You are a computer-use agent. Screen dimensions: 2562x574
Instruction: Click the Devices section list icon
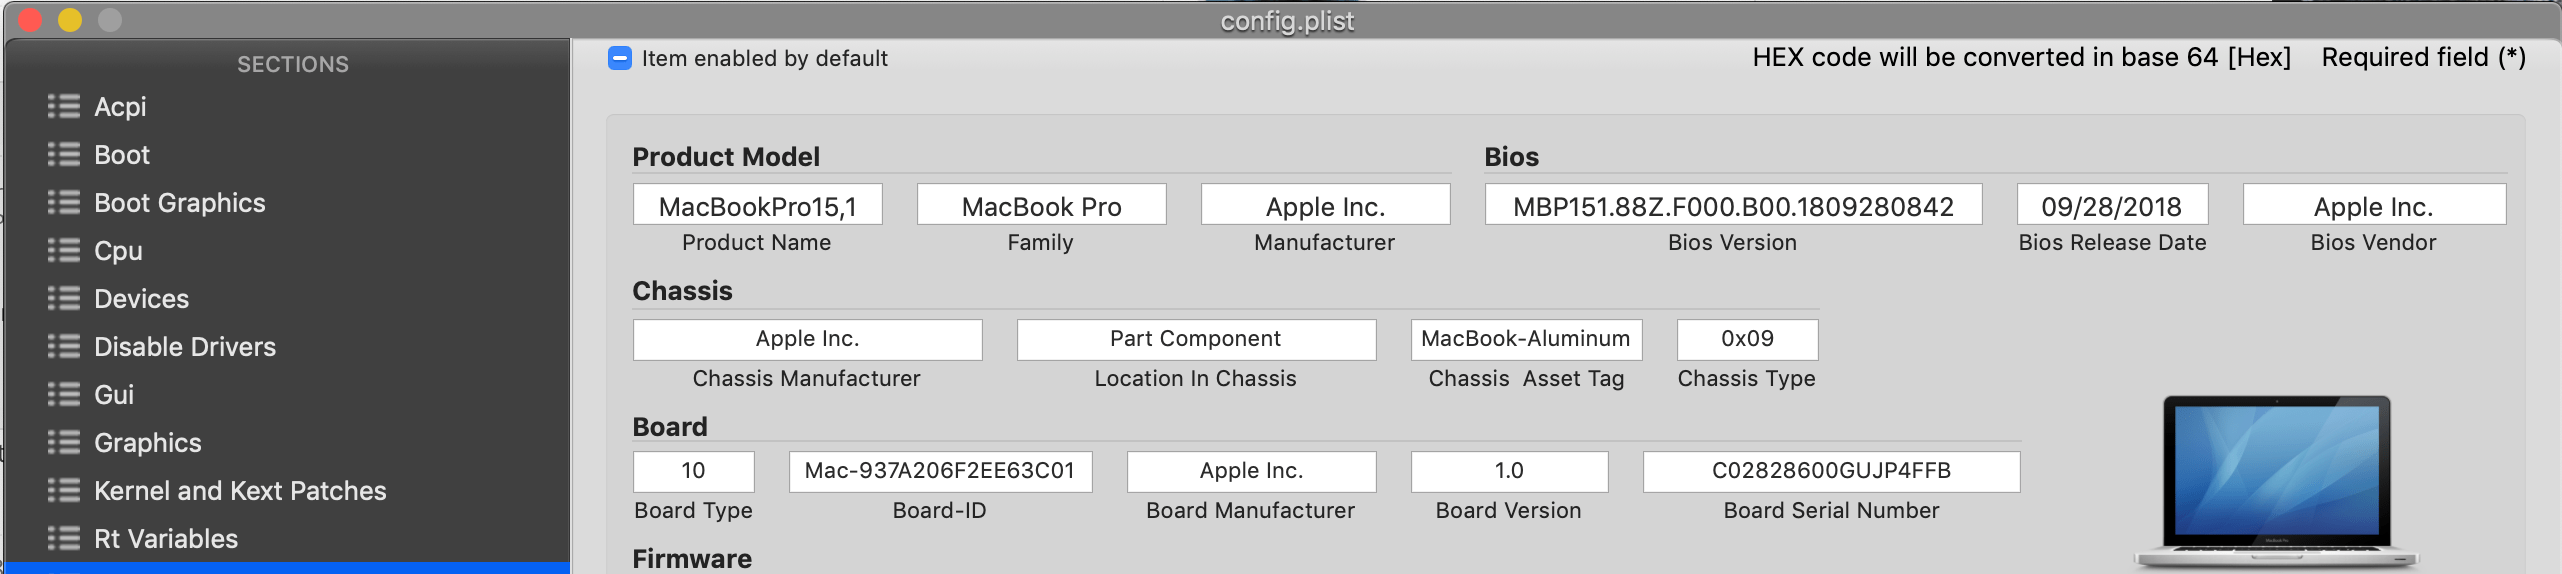coord(64,299)
